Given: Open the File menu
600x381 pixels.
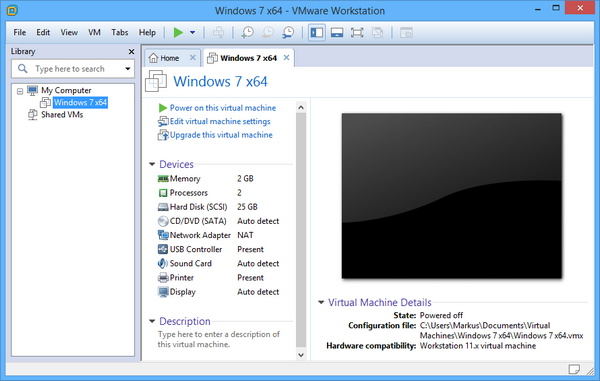Looking at the screenshot, I should (20, 33).
